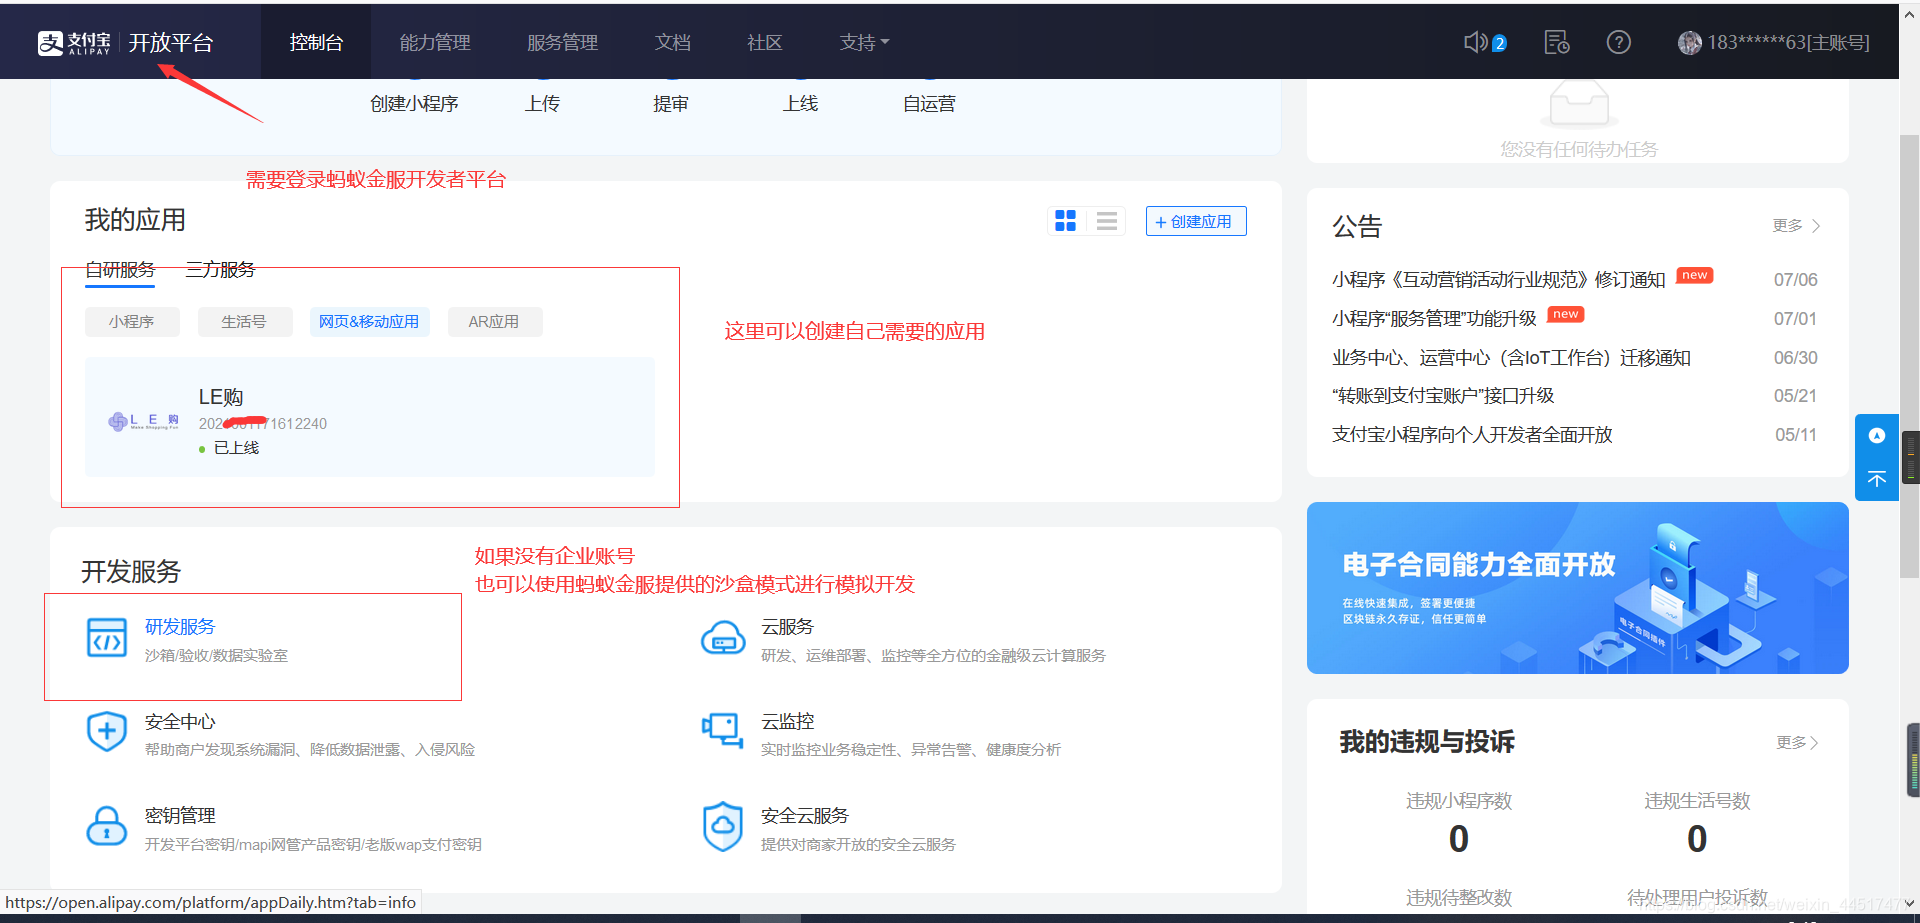Click the 违规生活号数 count

(1697, 839)
